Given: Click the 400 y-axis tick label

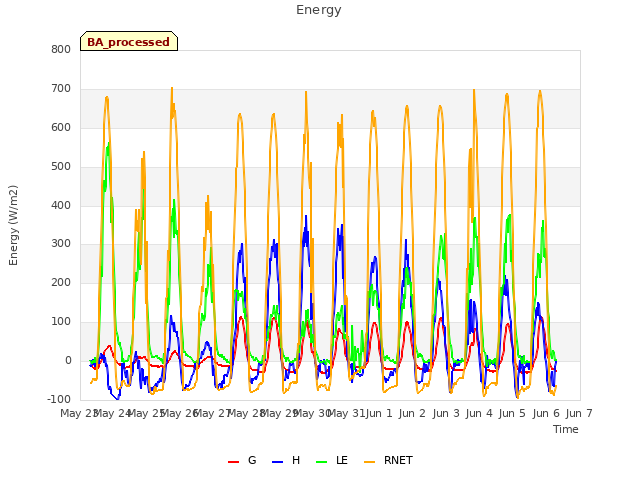Looking at the screenshot, I should pos(61,205).
